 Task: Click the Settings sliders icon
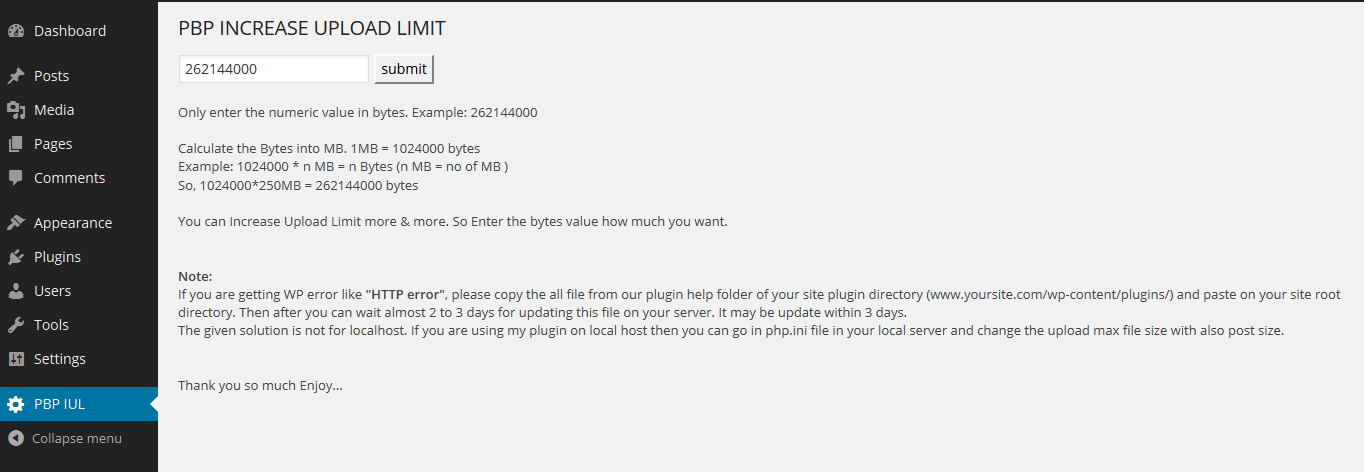(x=16, y=359)
